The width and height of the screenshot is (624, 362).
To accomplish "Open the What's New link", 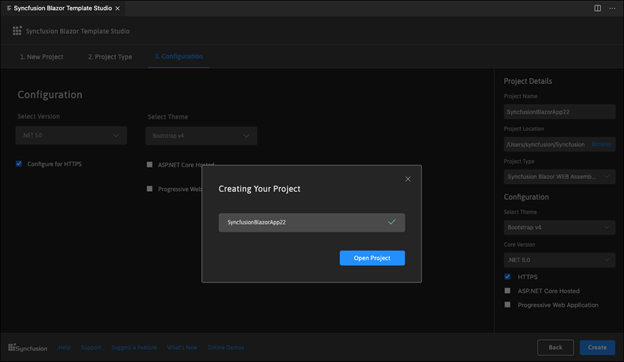I will coord(182,347).
